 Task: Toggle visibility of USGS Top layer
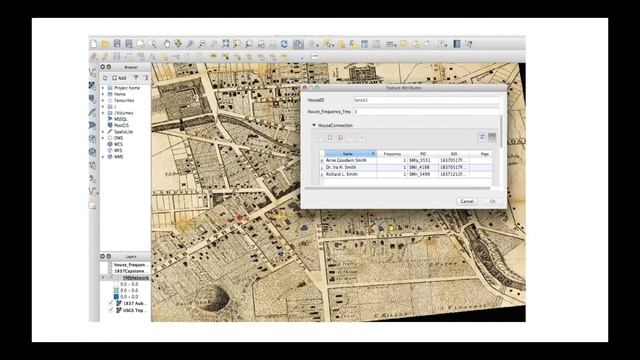pyautogui.click(x=111, y=310)
